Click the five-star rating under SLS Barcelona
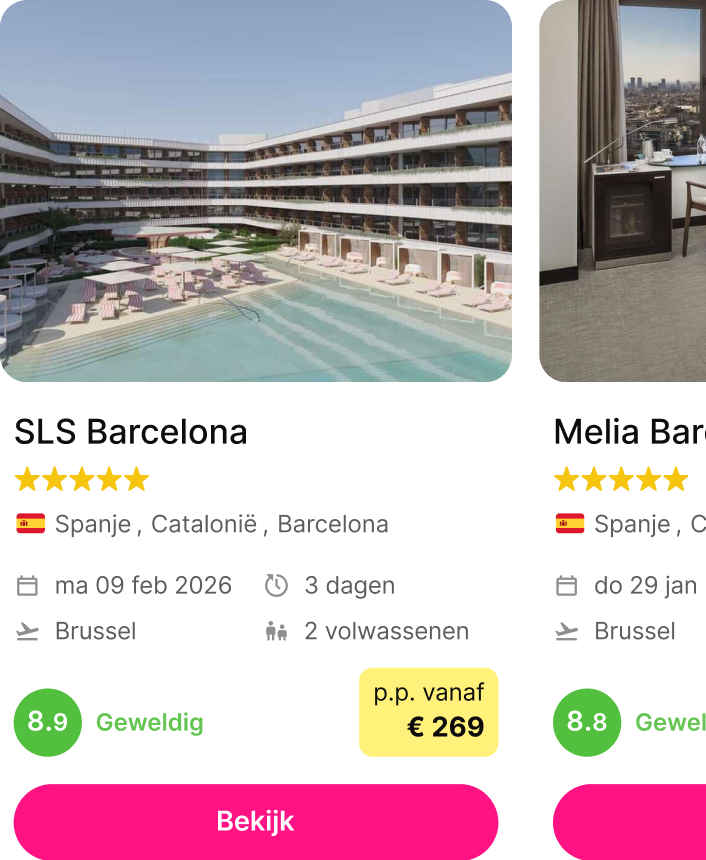The image size is (706, 860). [x=82, y=480]
